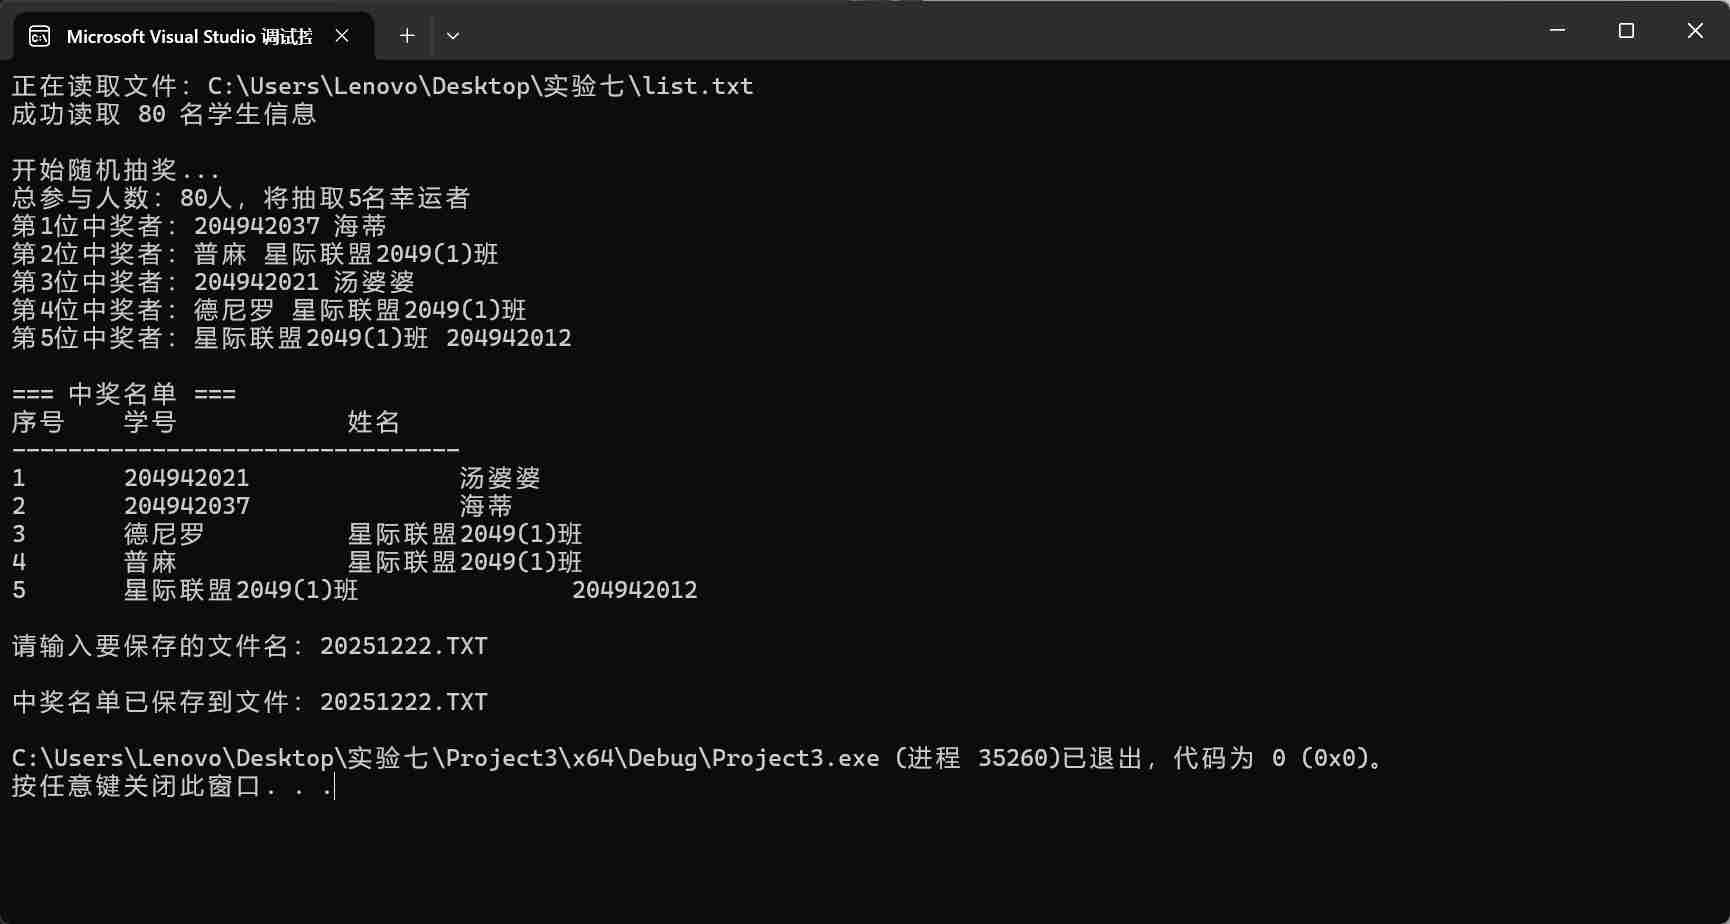Click the line showing 80 students read
Image resolution: width=1730 pixels, height=924 pixels.
point(164,114)
